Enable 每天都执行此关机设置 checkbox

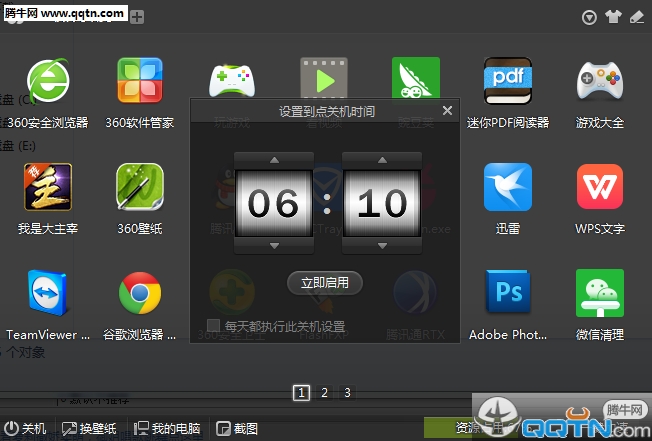[213, 325]
